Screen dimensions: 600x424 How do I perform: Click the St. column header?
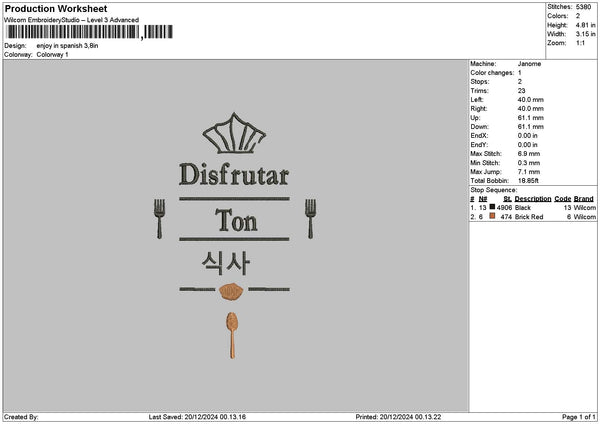point(507,199)
